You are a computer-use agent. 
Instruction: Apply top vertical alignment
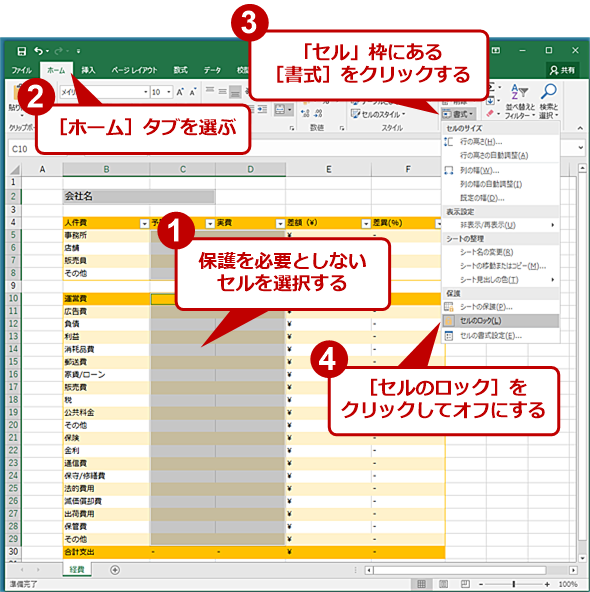(210, 90)
